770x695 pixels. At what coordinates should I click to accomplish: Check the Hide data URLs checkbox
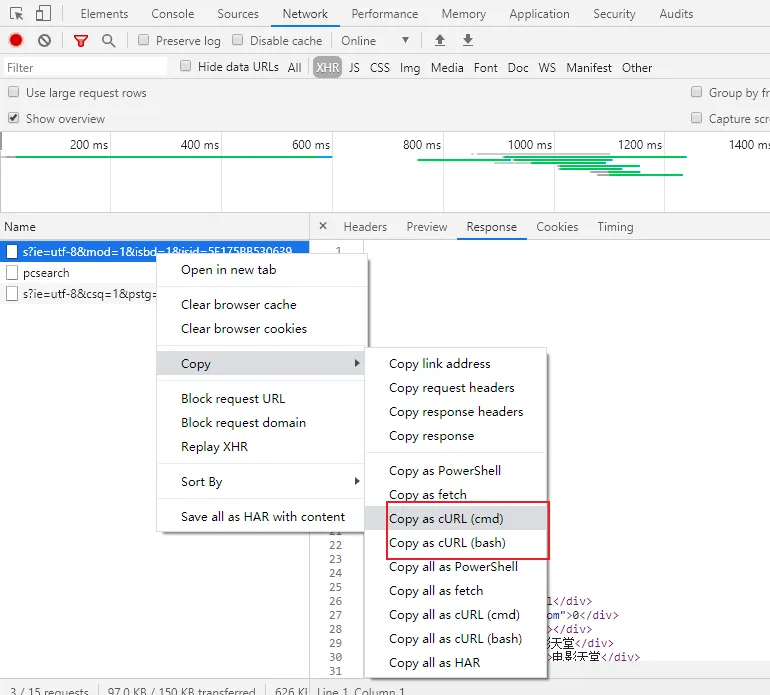(x=185, y=66)
